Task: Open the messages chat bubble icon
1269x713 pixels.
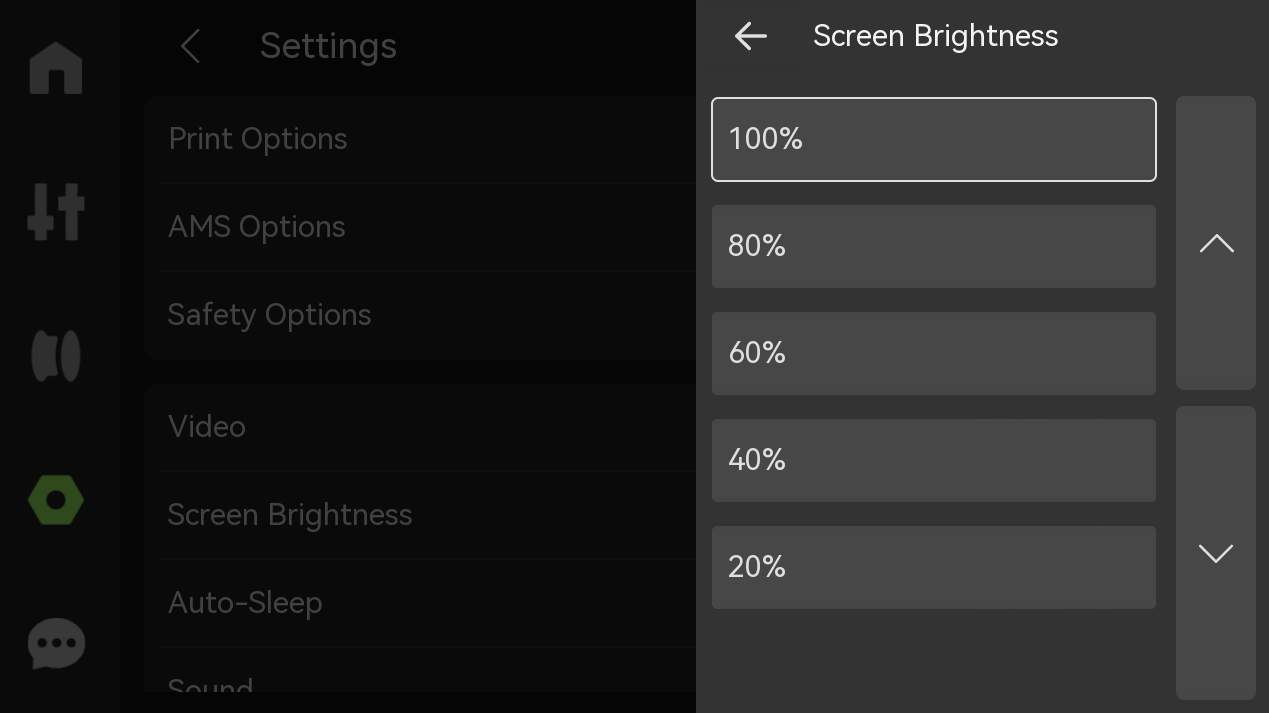Action: tap(56, 644)
